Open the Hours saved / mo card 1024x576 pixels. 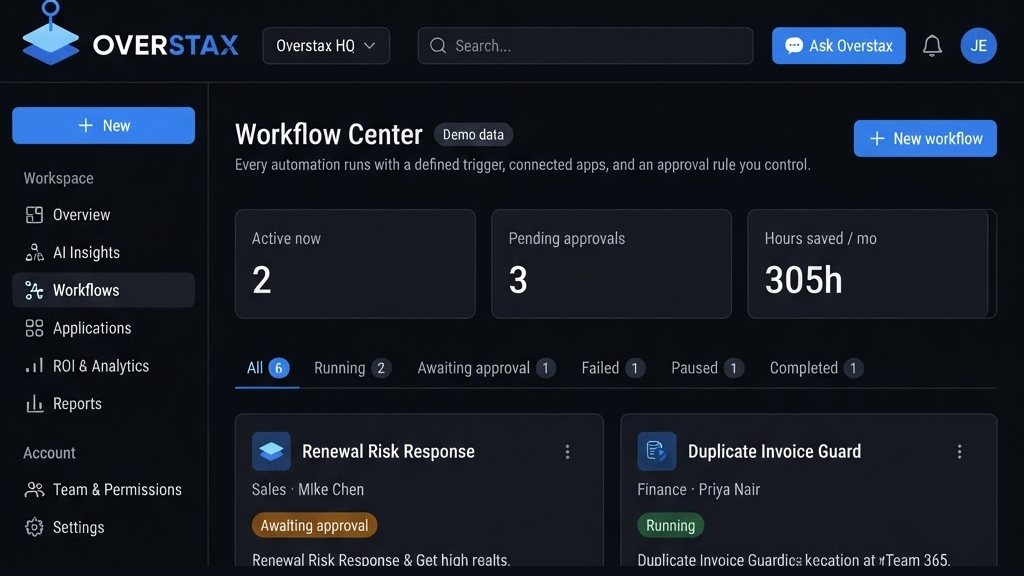pos(871,264)
